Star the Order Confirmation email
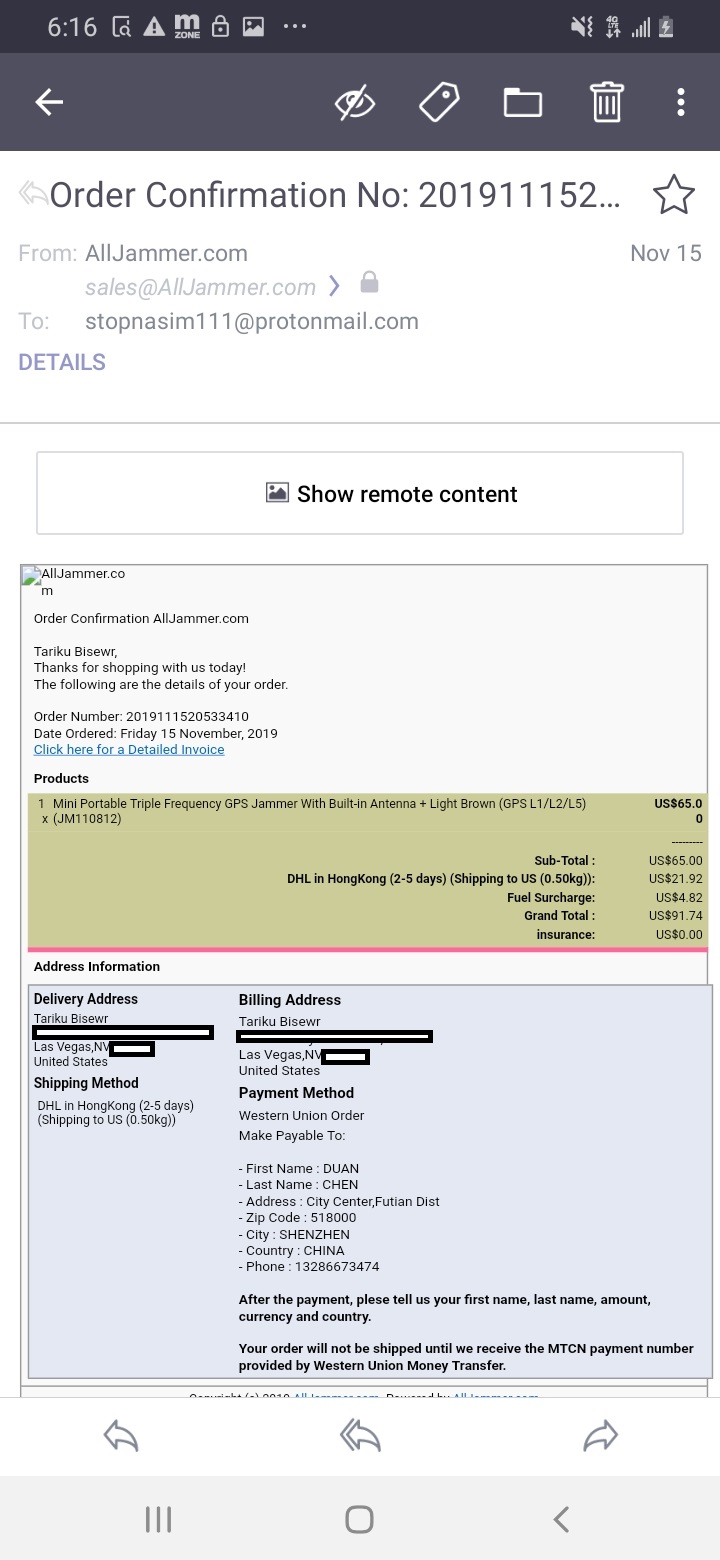This screenshot has height=1560, width=720. [673, 195]
